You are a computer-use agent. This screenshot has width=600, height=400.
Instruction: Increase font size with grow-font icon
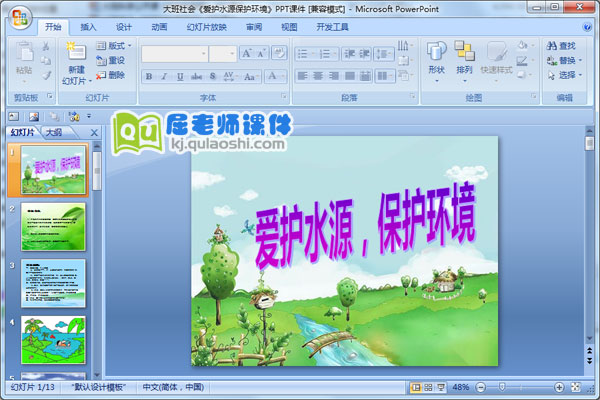[247, 54]
